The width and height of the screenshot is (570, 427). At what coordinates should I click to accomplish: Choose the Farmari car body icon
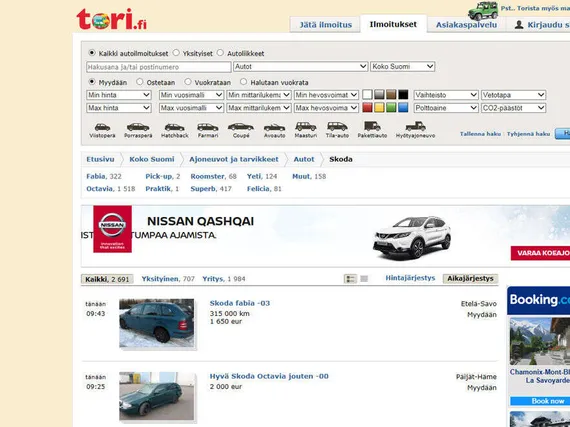(x=208, y=130)
